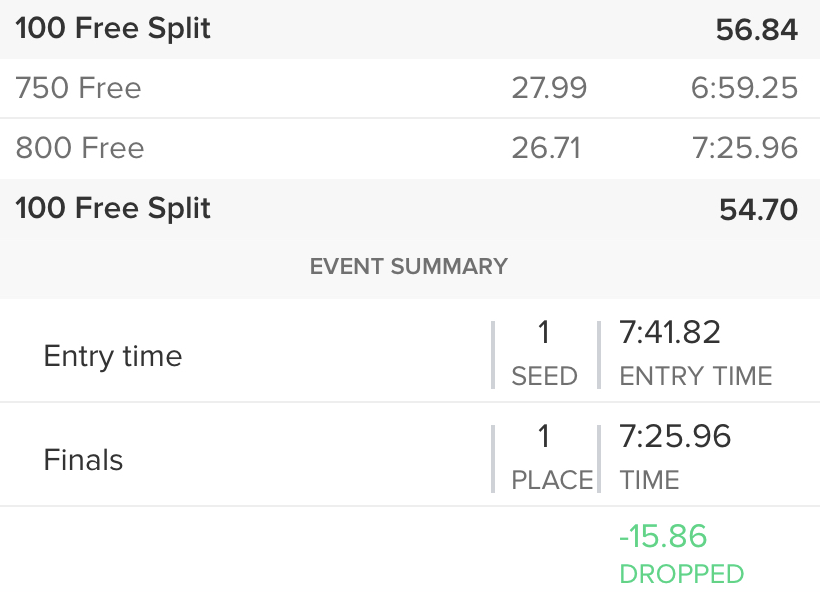Click the 26.71 split value
The height and width of the screenshot is (592, 820).
[x=546, y=148]
